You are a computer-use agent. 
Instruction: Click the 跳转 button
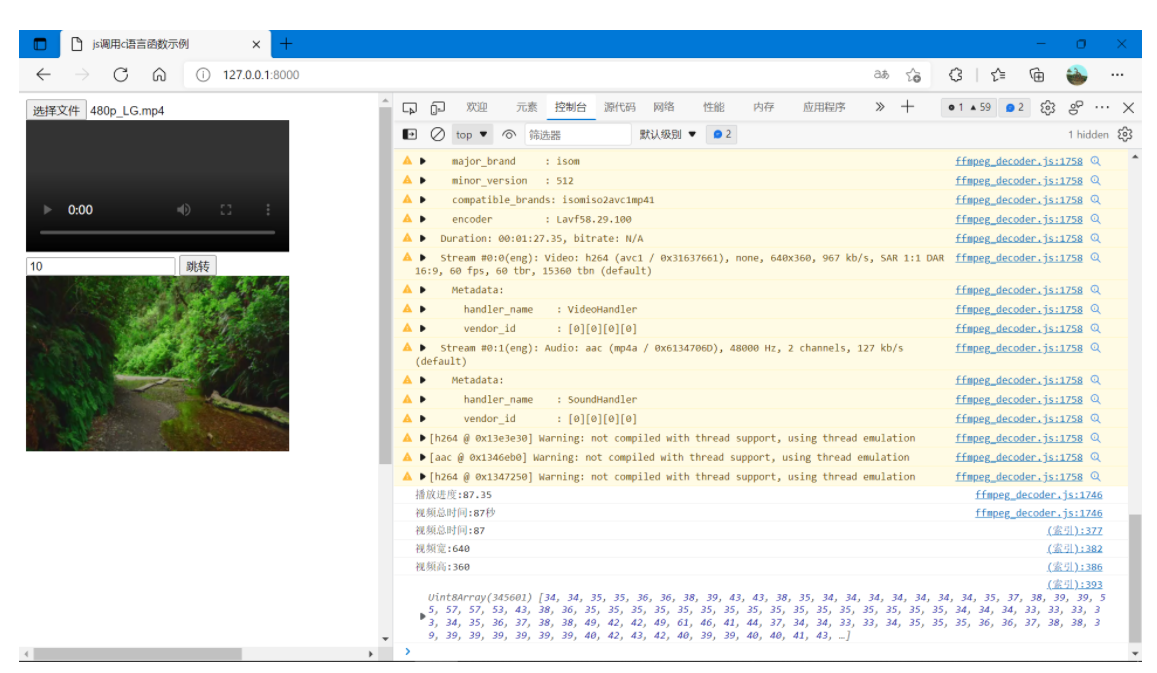(x=197, y=266)
